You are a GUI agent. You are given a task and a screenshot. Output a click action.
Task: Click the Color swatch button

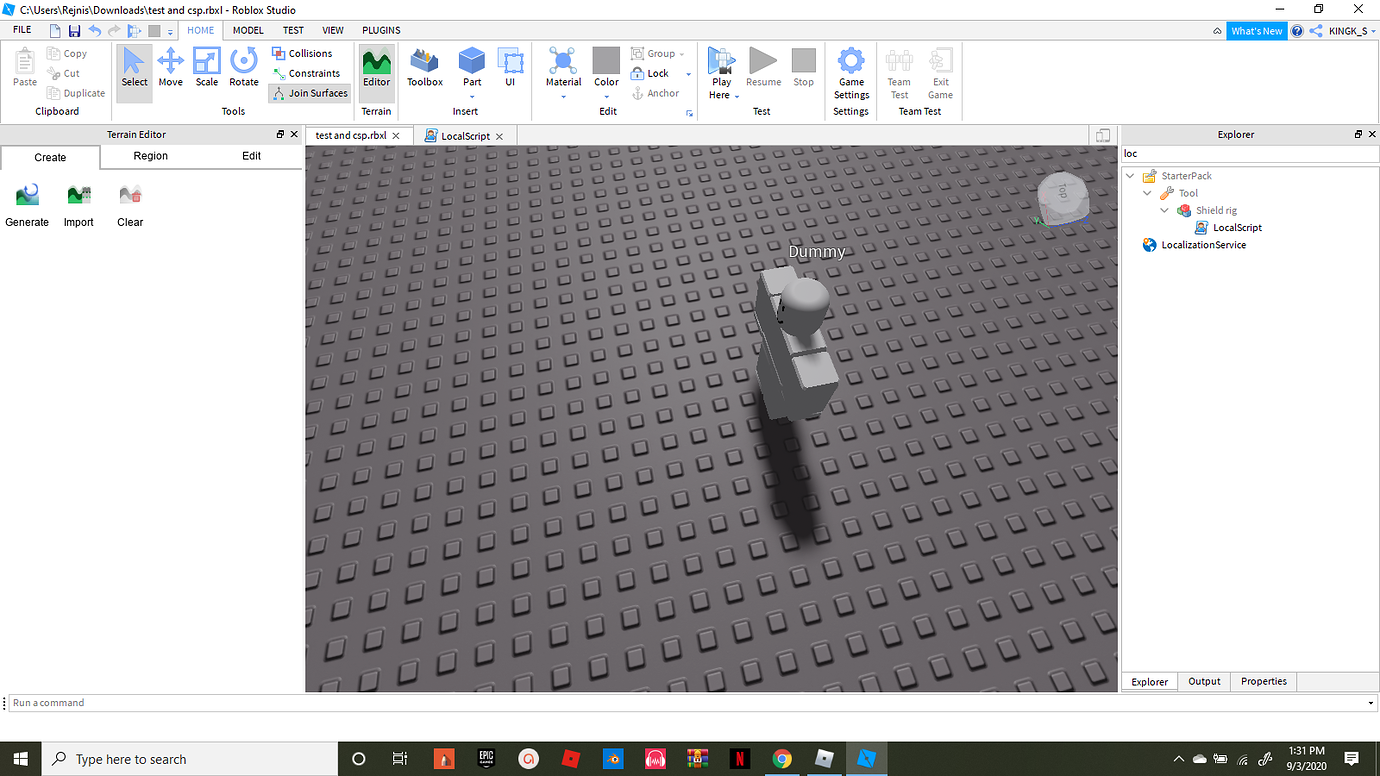[x=606, y=61]
